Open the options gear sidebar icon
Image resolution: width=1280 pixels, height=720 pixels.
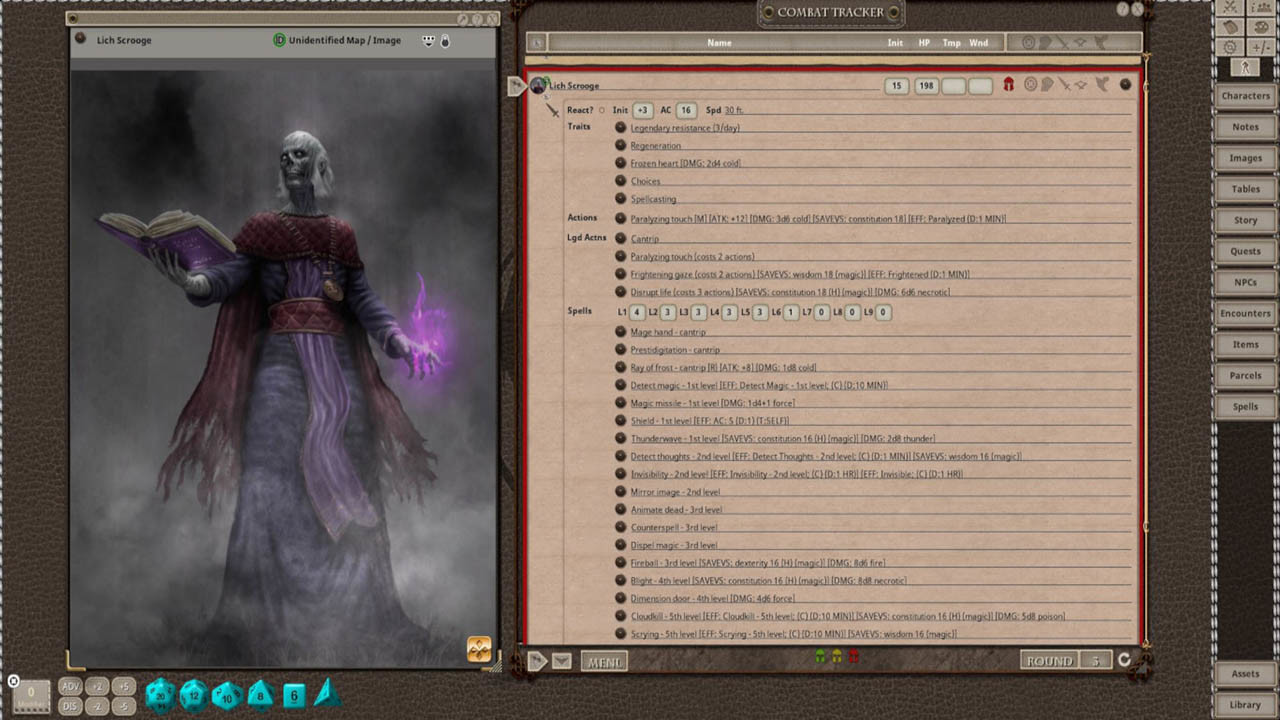(x=1231, y=47)
